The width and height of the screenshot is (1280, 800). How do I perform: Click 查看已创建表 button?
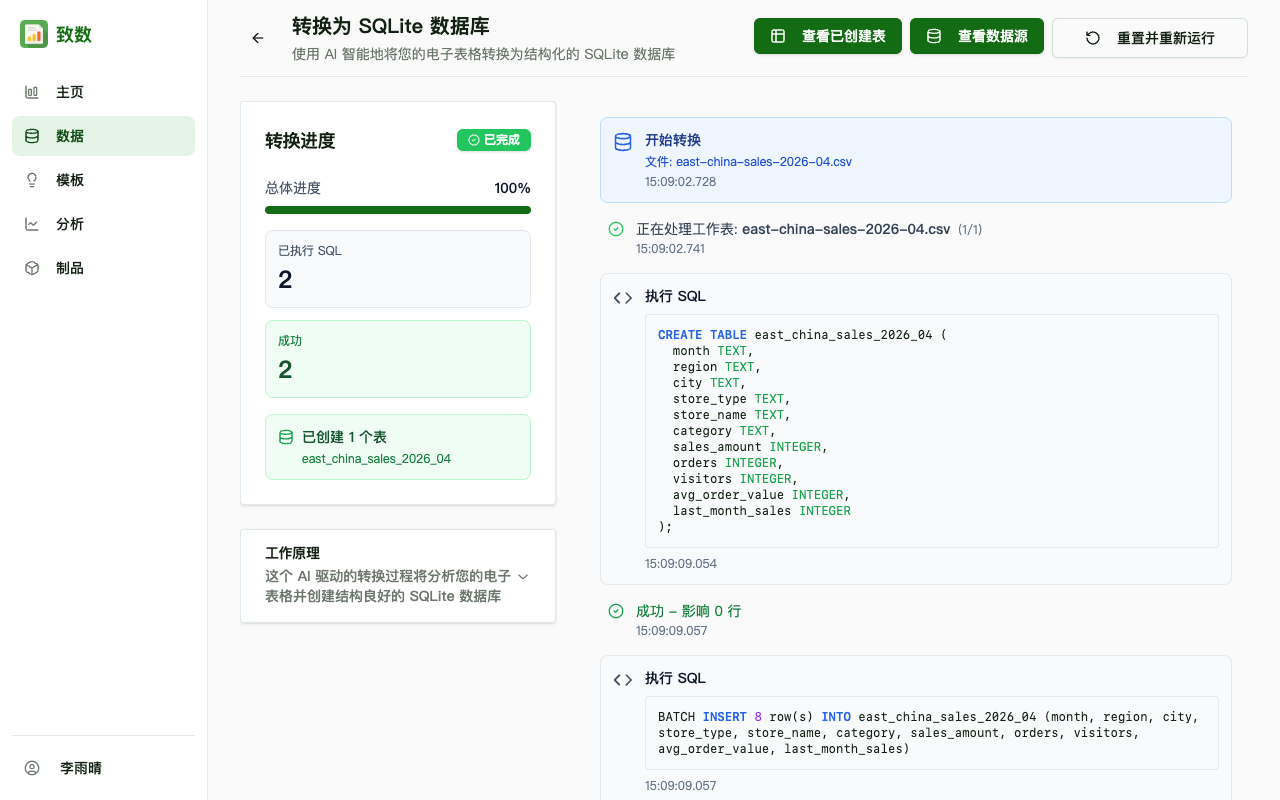828,36
